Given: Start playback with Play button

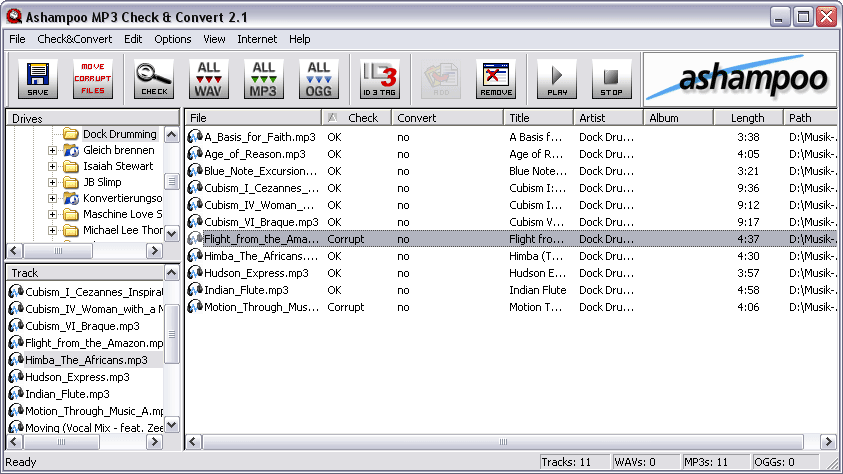Looking at the screenshot, I should (x=557, y=79).
